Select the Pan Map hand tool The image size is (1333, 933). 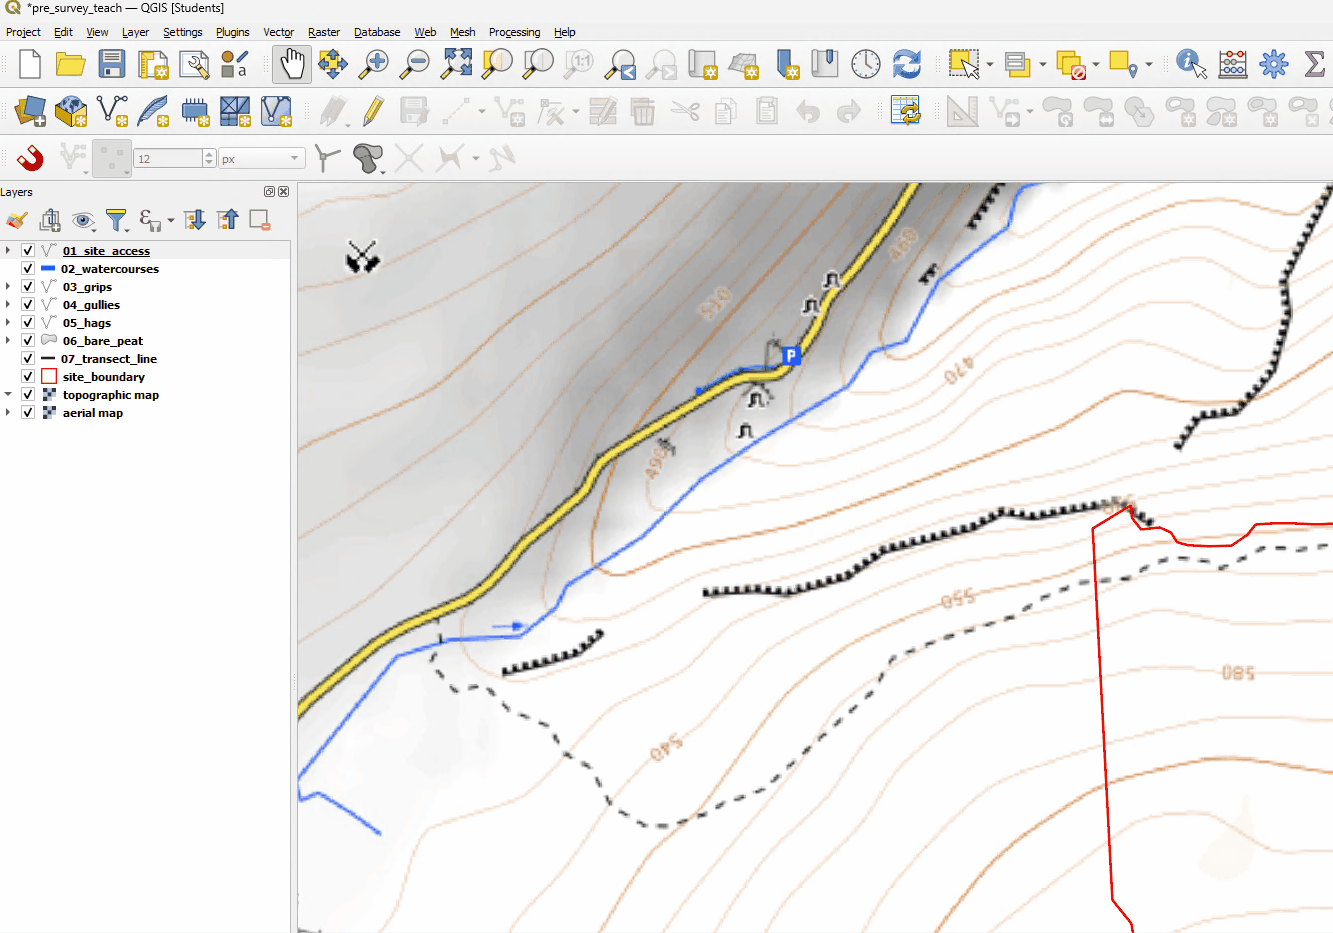[291, 65]
